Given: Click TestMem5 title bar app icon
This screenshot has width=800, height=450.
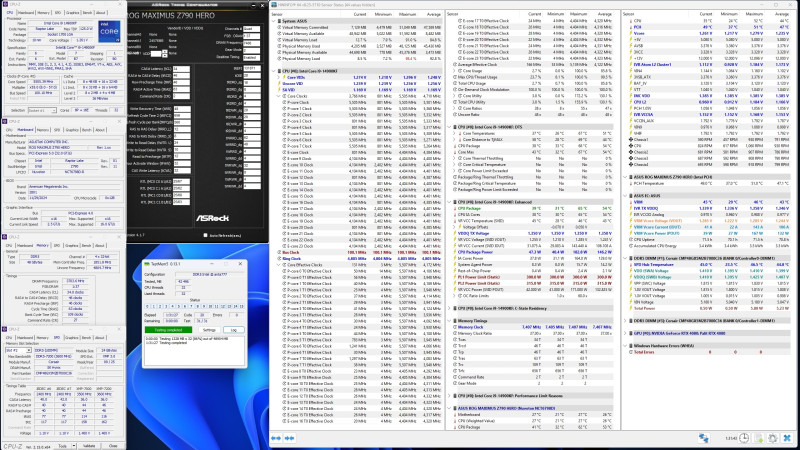Looking at the screenshot, I should [x=147, y=264].
